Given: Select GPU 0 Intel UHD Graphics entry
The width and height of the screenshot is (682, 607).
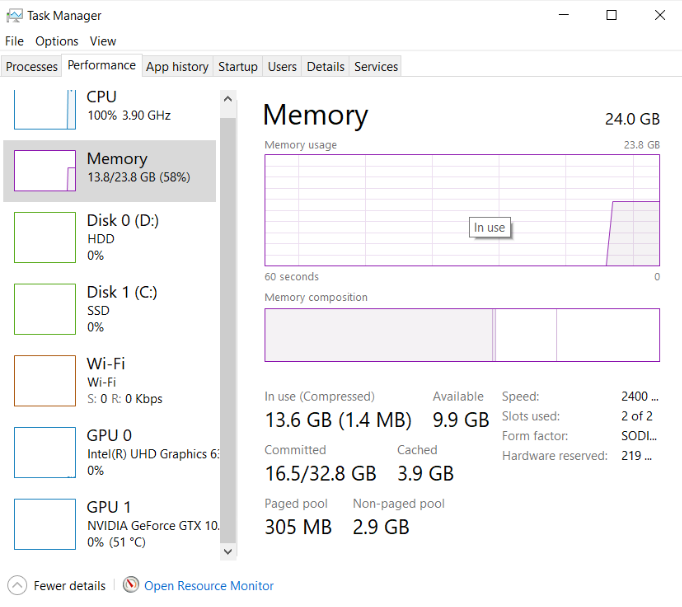Looking at the screenshot, I should coord(110,452).
